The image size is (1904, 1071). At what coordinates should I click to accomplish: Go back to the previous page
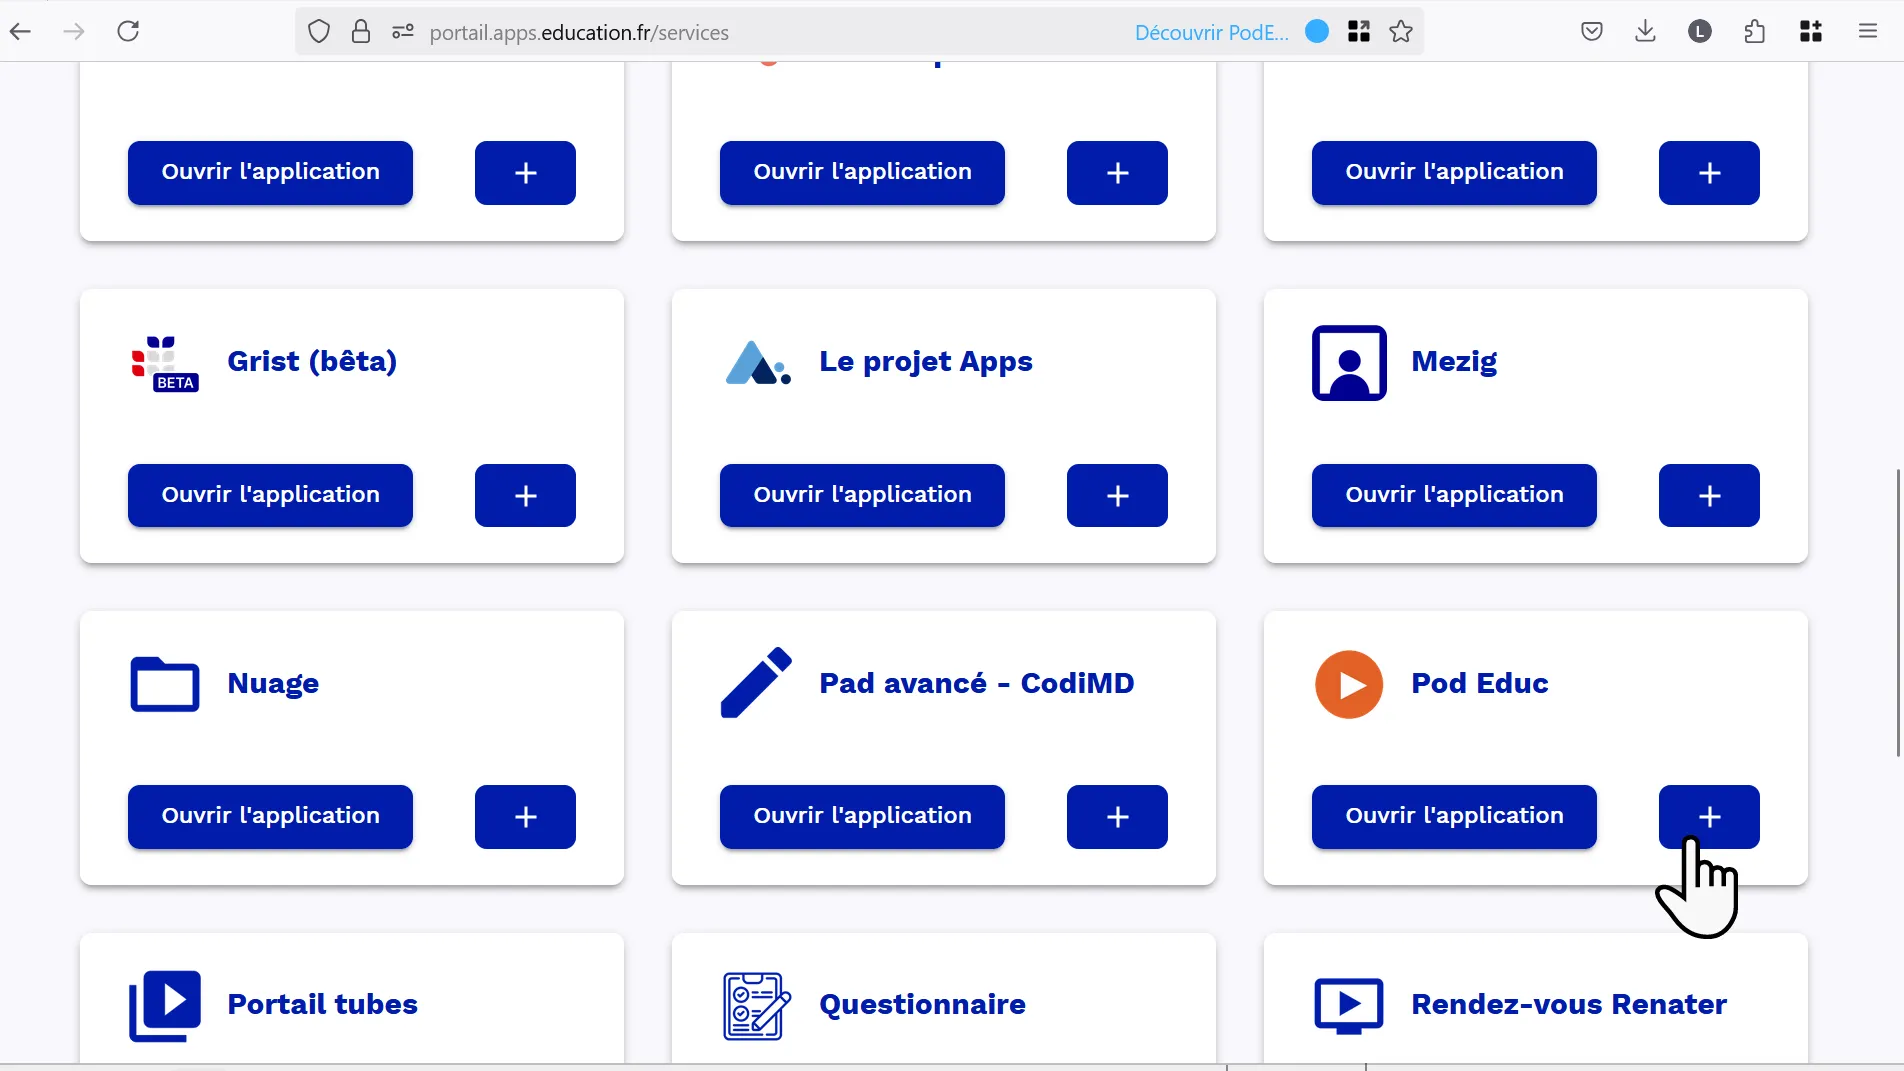pos(20,31)
